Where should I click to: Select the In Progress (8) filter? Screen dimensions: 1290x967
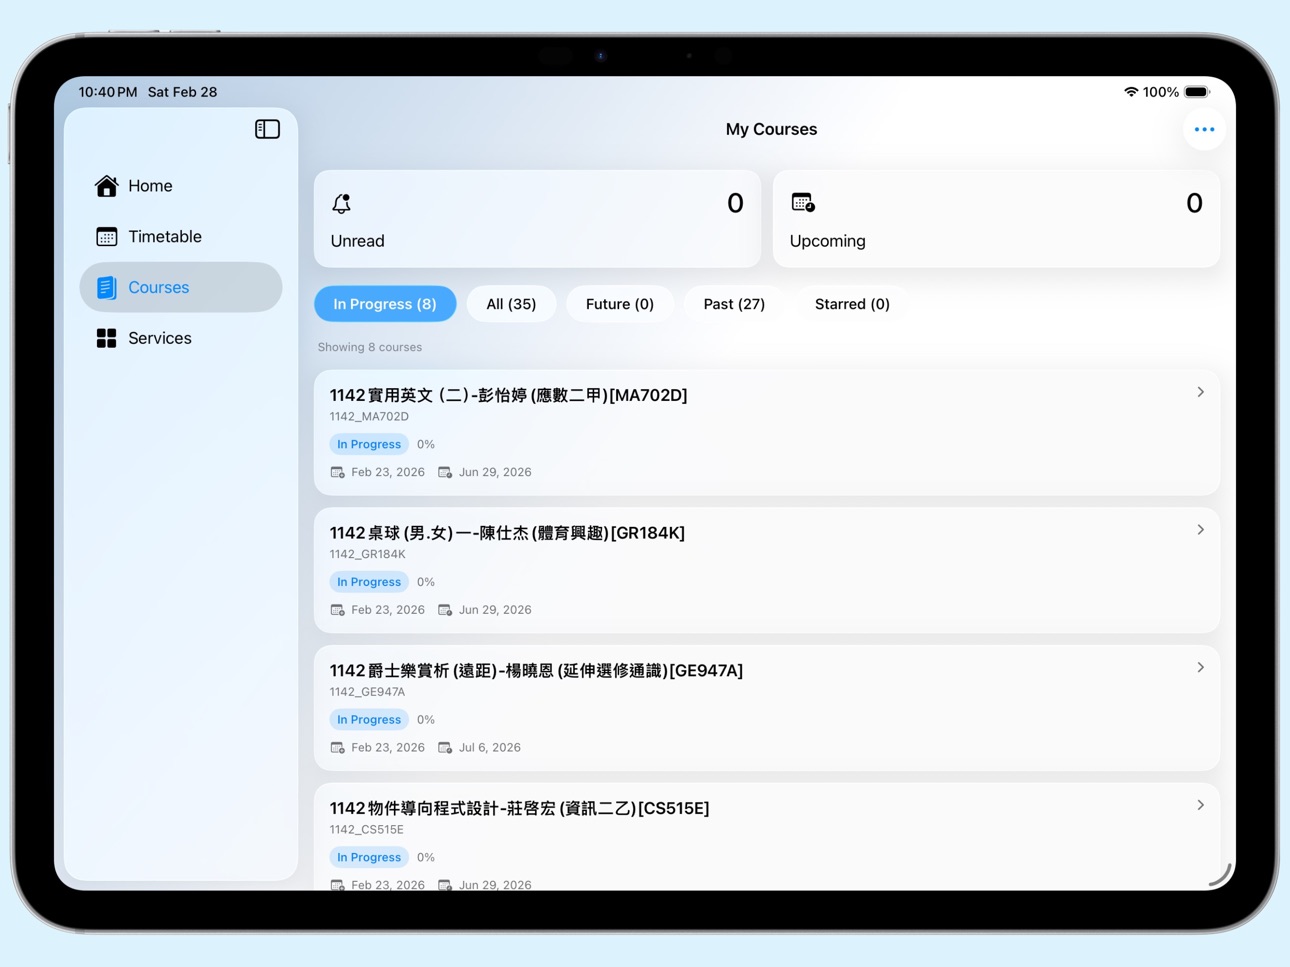pyautogui.click(x=385, y=304)
